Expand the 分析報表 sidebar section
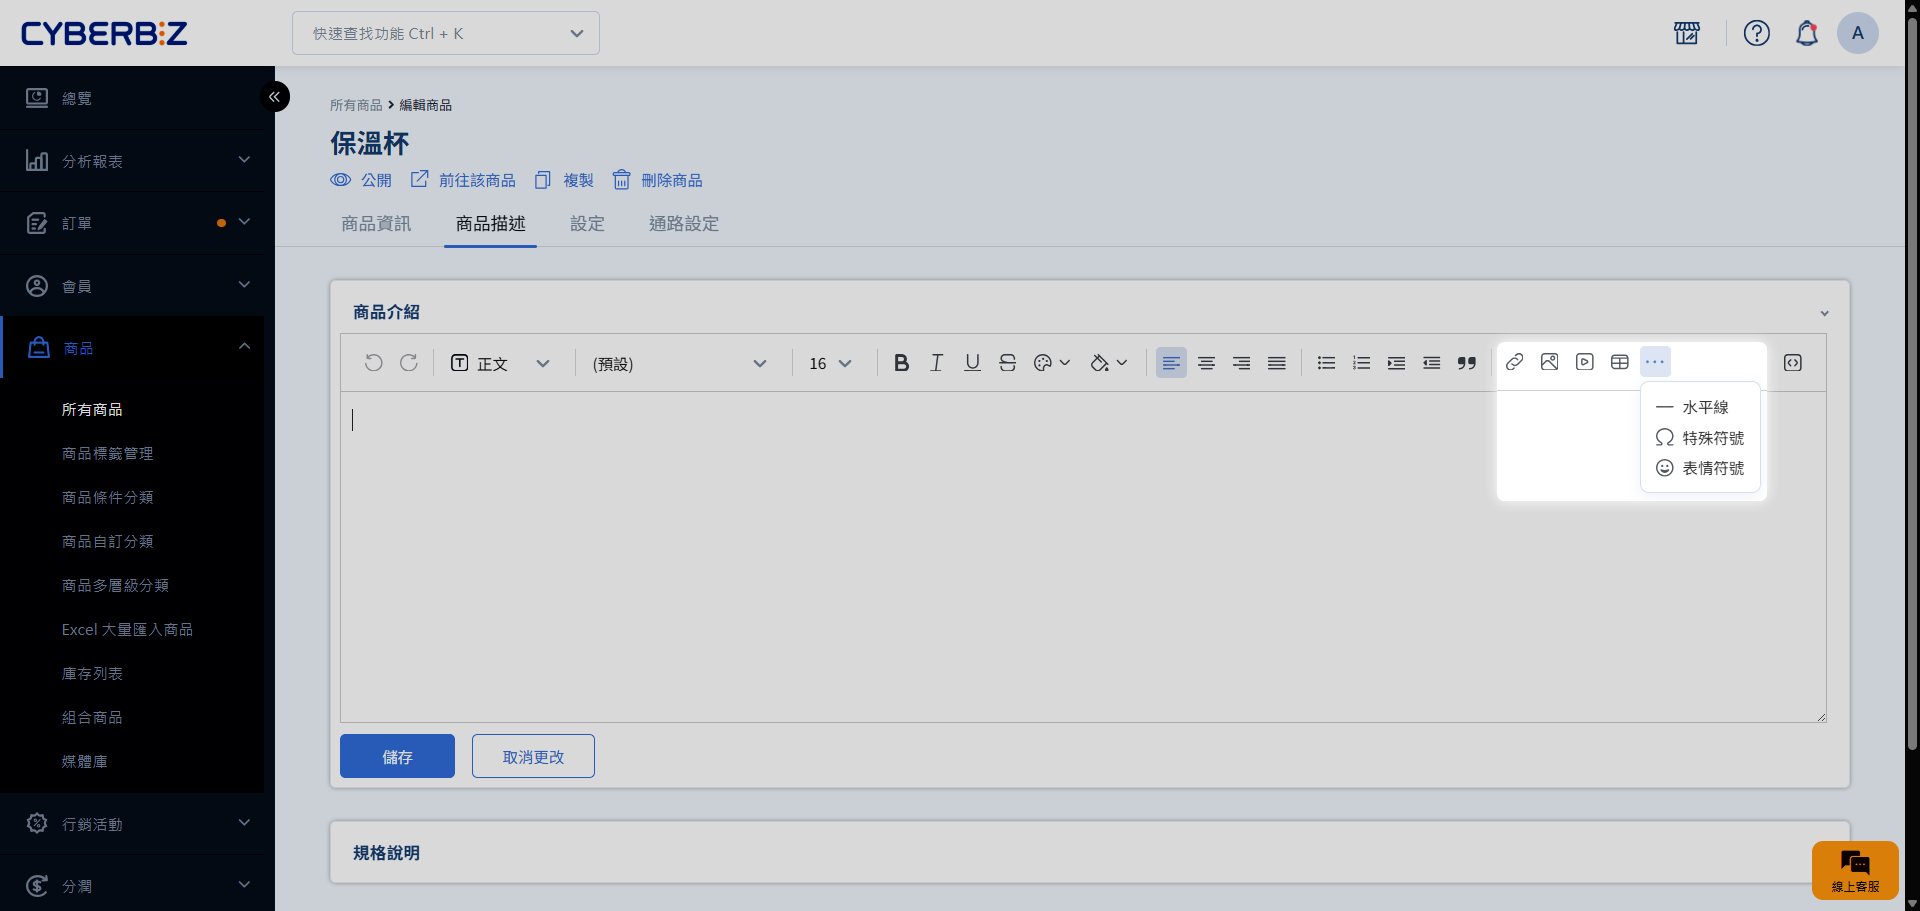The width and height of the screenshot is (1920, 911). [137, 161]
